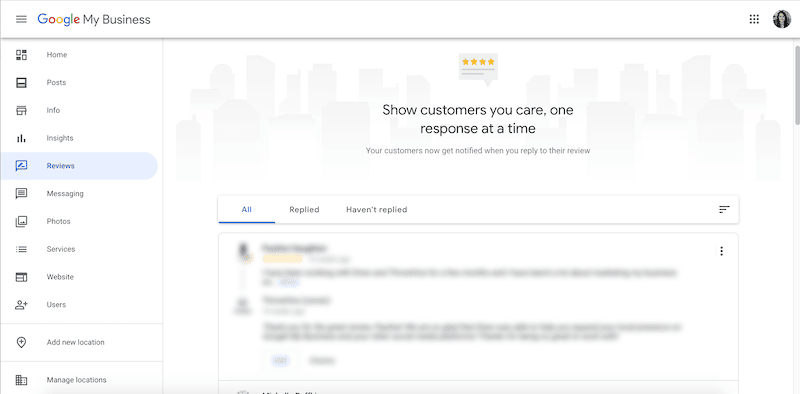Click the Add new location link

point(76,342)
